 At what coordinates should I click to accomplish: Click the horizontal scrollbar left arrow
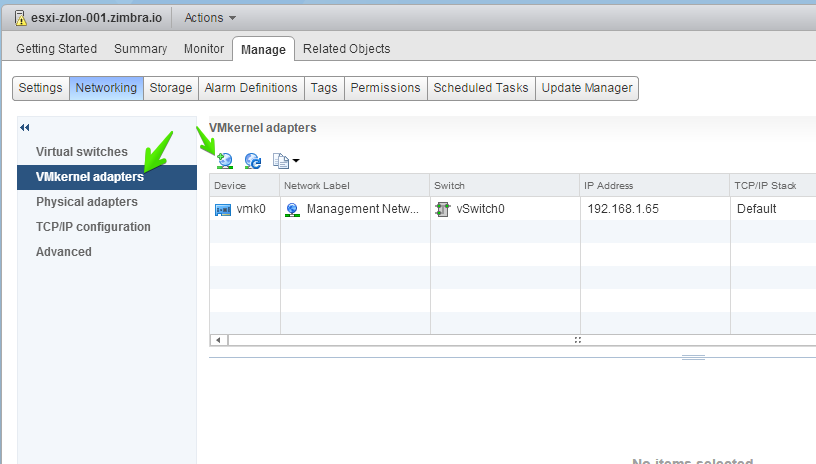tap(219, 340)
